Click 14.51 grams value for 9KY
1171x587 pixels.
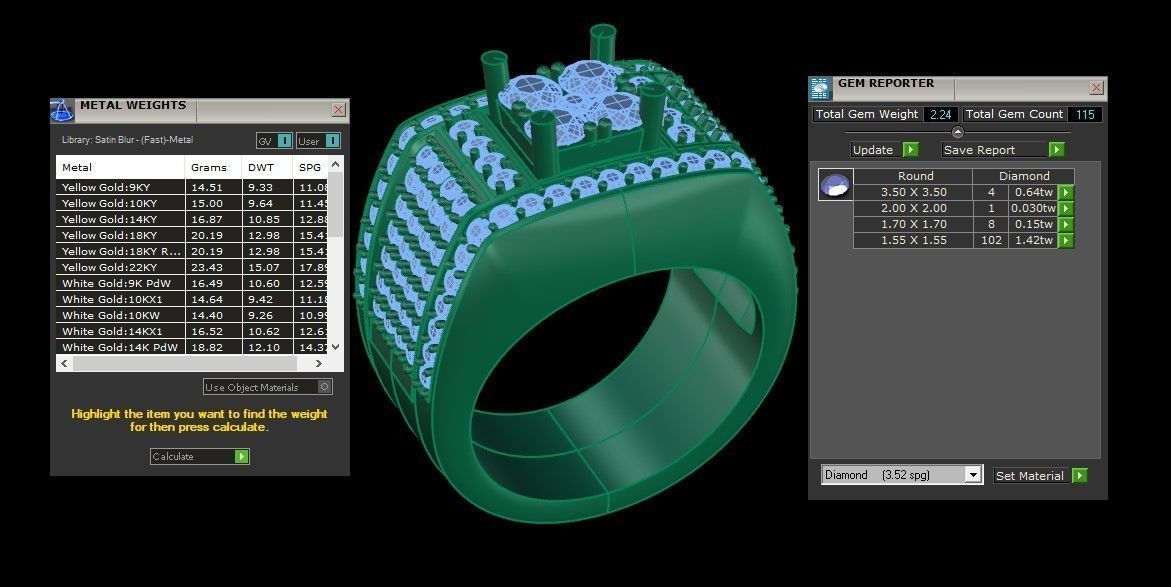207,187
